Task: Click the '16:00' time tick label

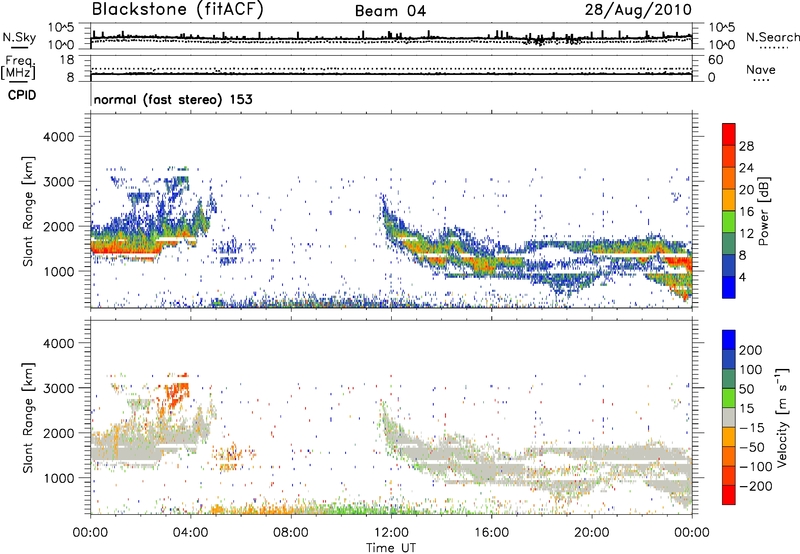Action: pos(491,533)
